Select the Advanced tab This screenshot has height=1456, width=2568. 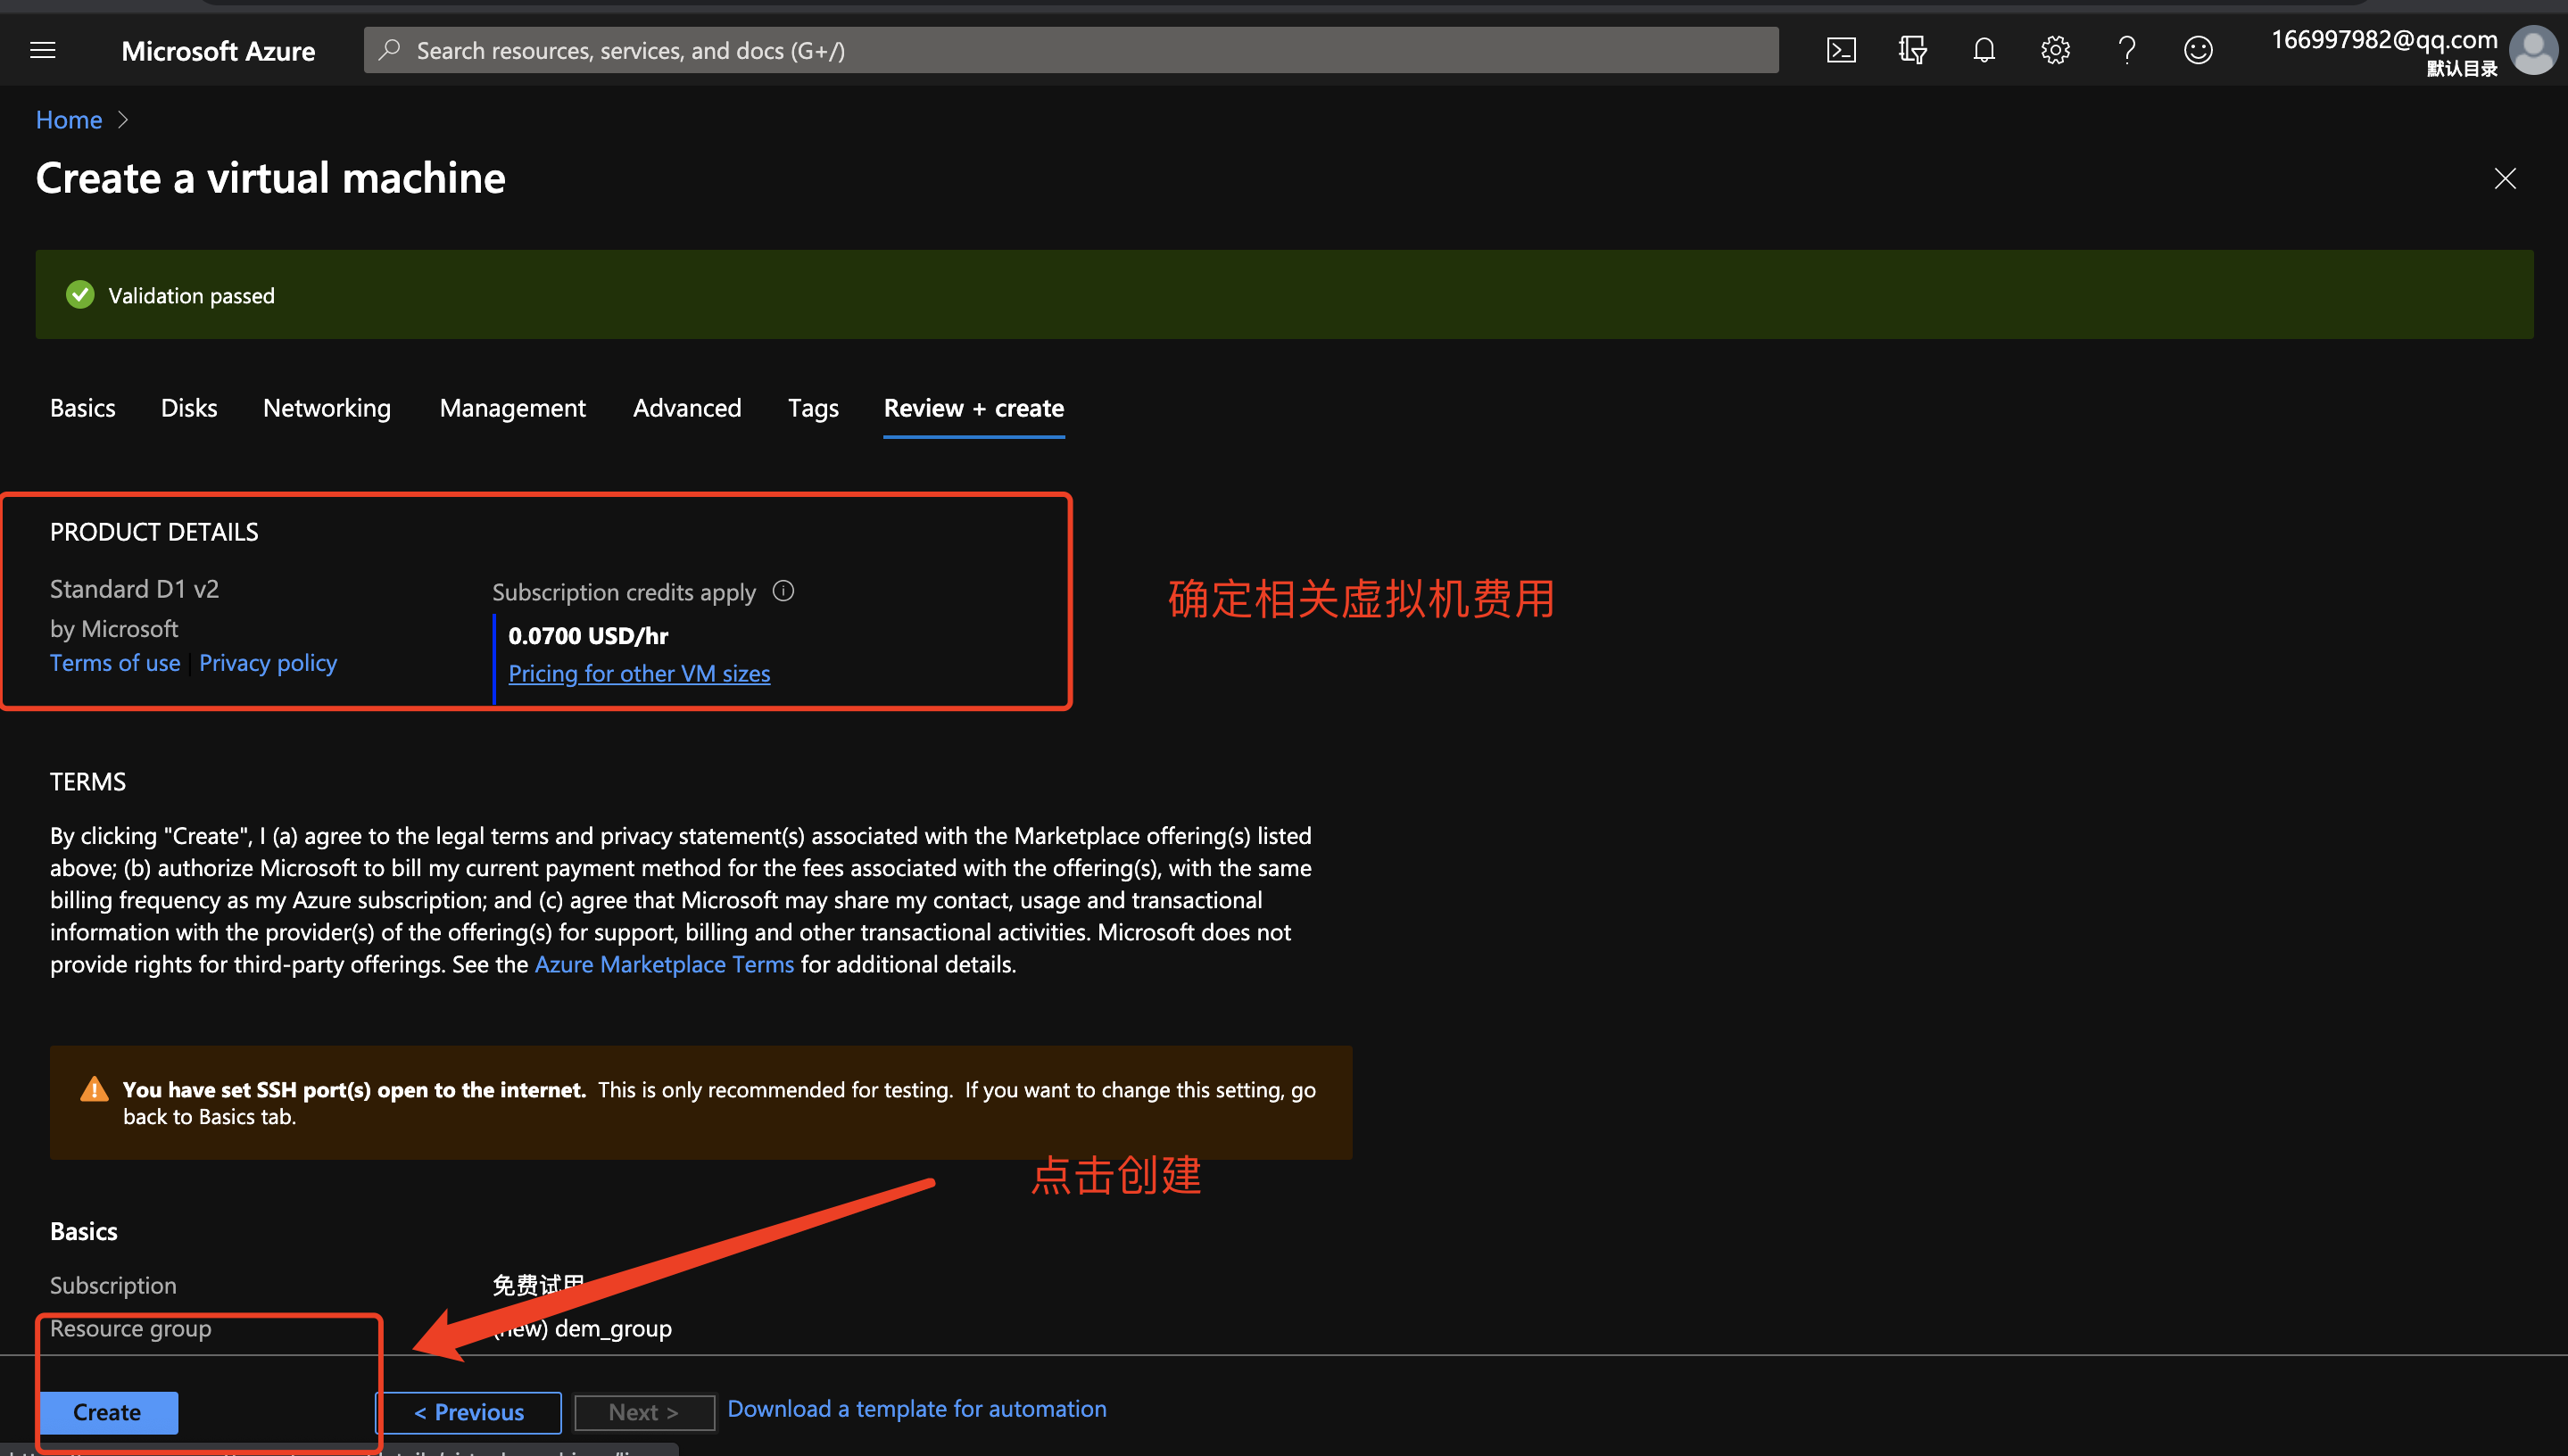coord(687,408)
